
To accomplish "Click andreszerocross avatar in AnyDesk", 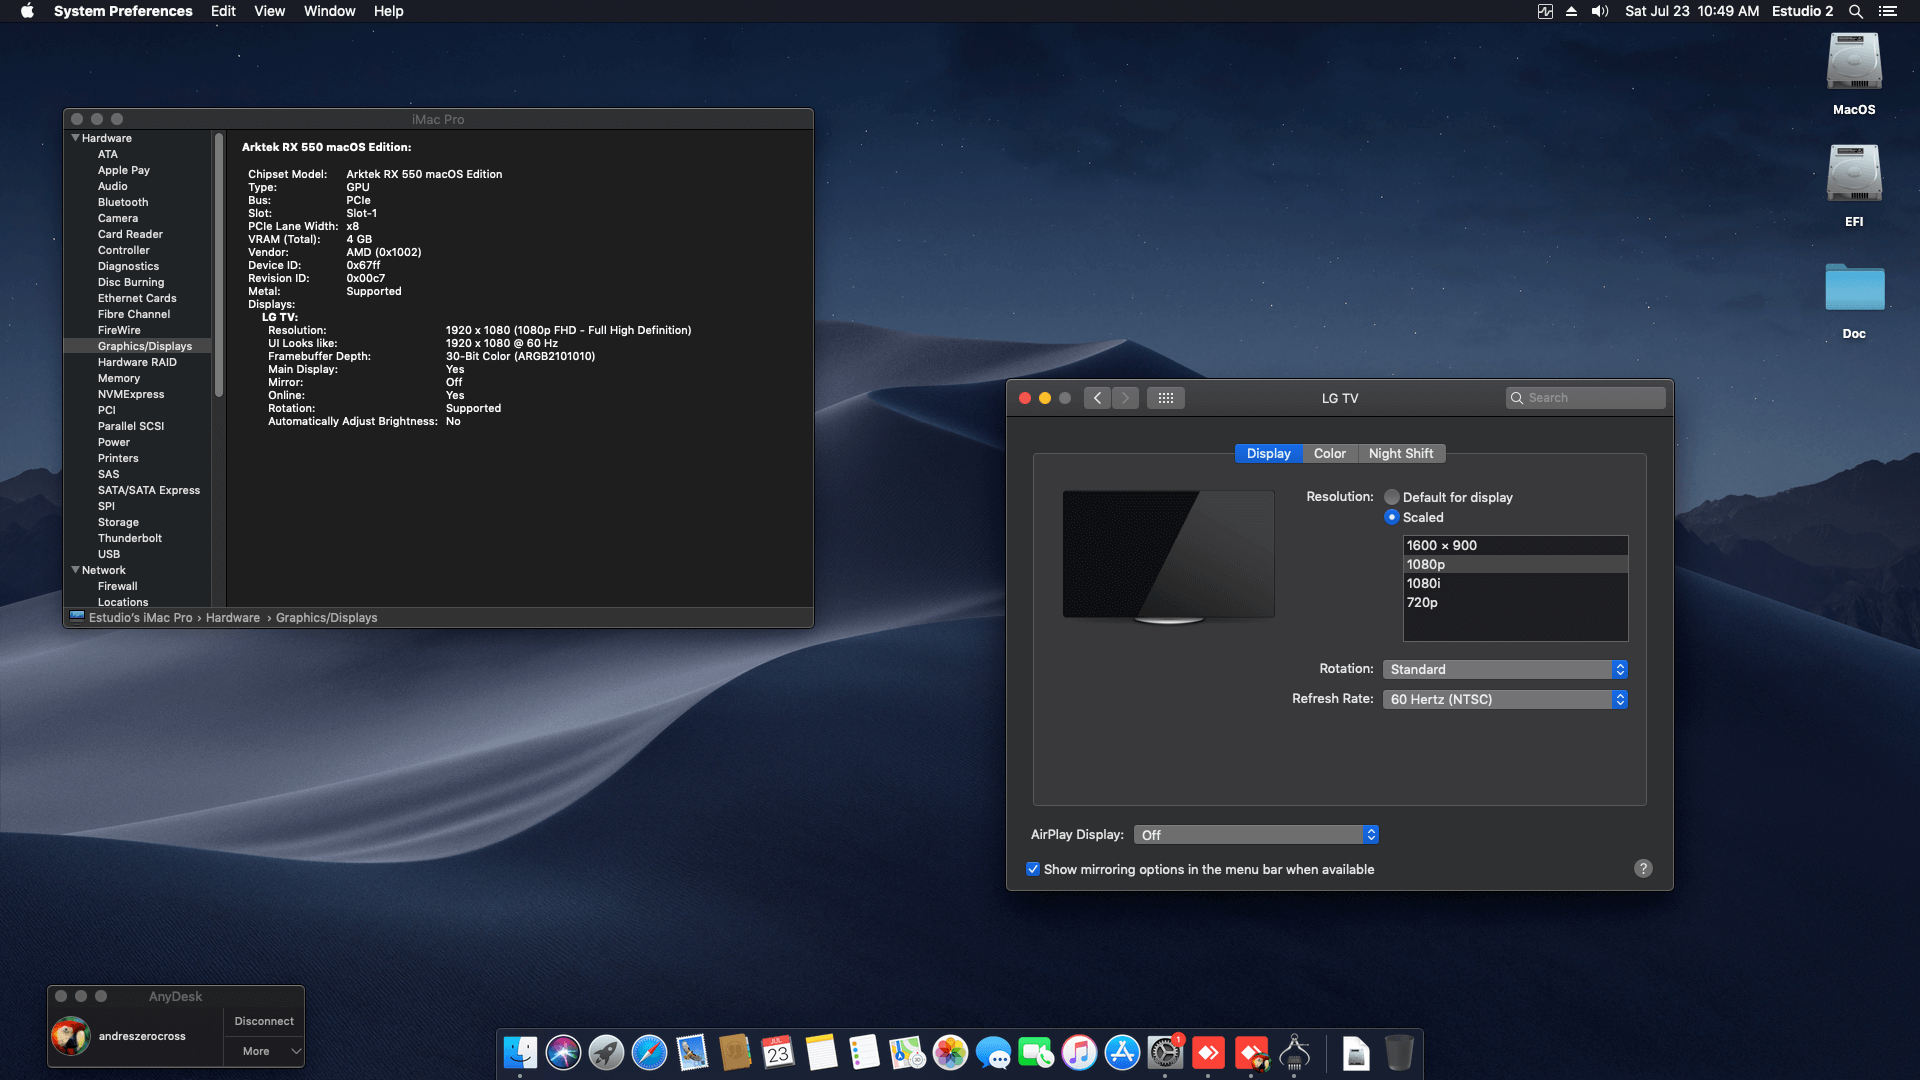I will (x=71, y=1036).
